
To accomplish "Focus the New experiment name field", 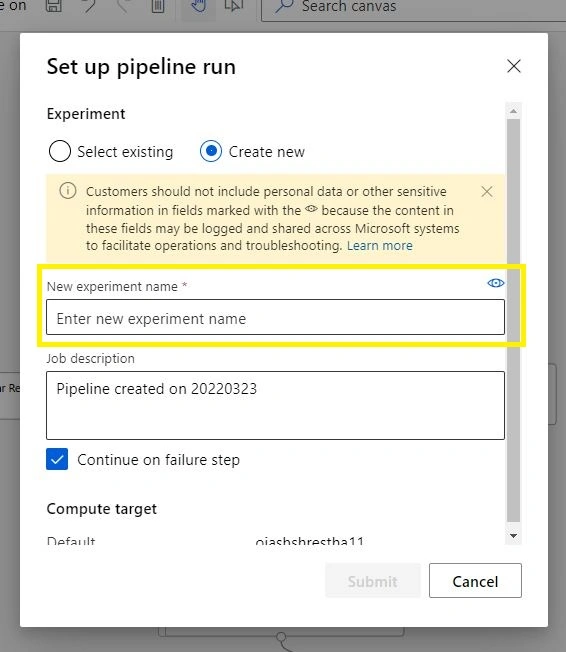I will pyautogui.click(x=275, y=317).
